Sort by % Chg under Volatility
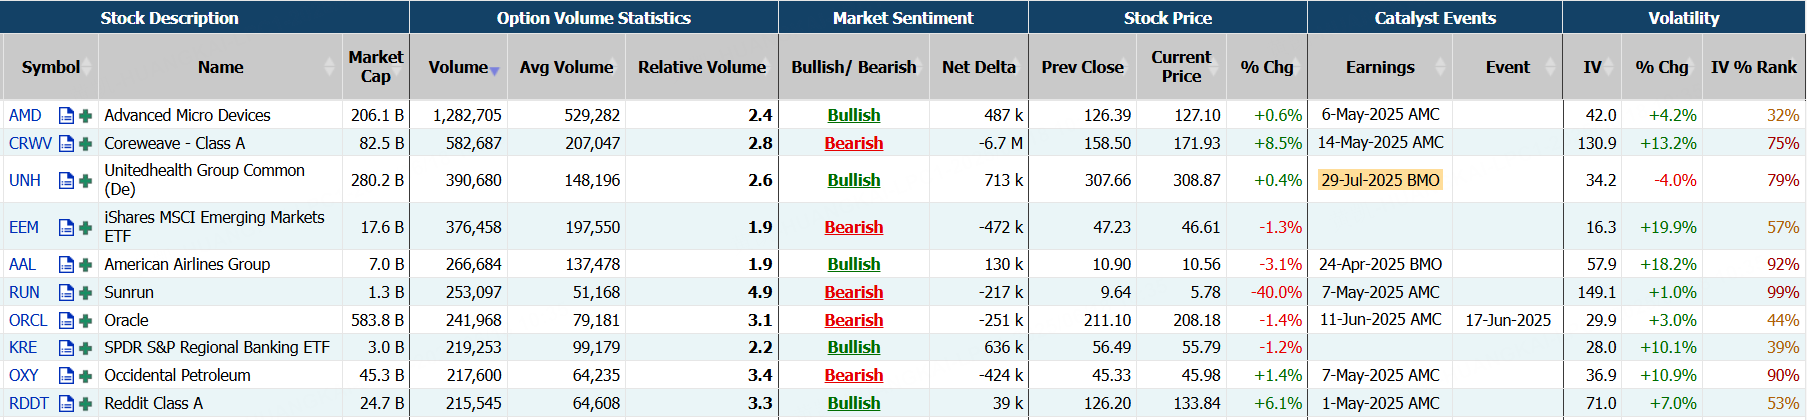 pos(1661,67)
